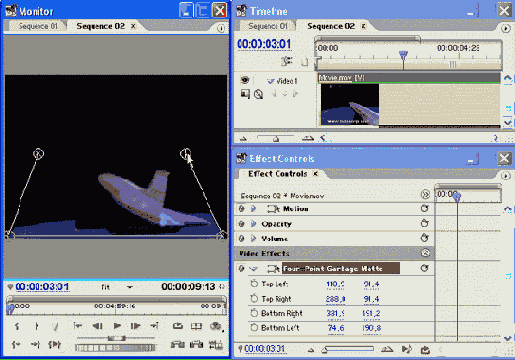Click Timeline current timecode display
Viewport: 515px width, 360px height.
point(264,44)
